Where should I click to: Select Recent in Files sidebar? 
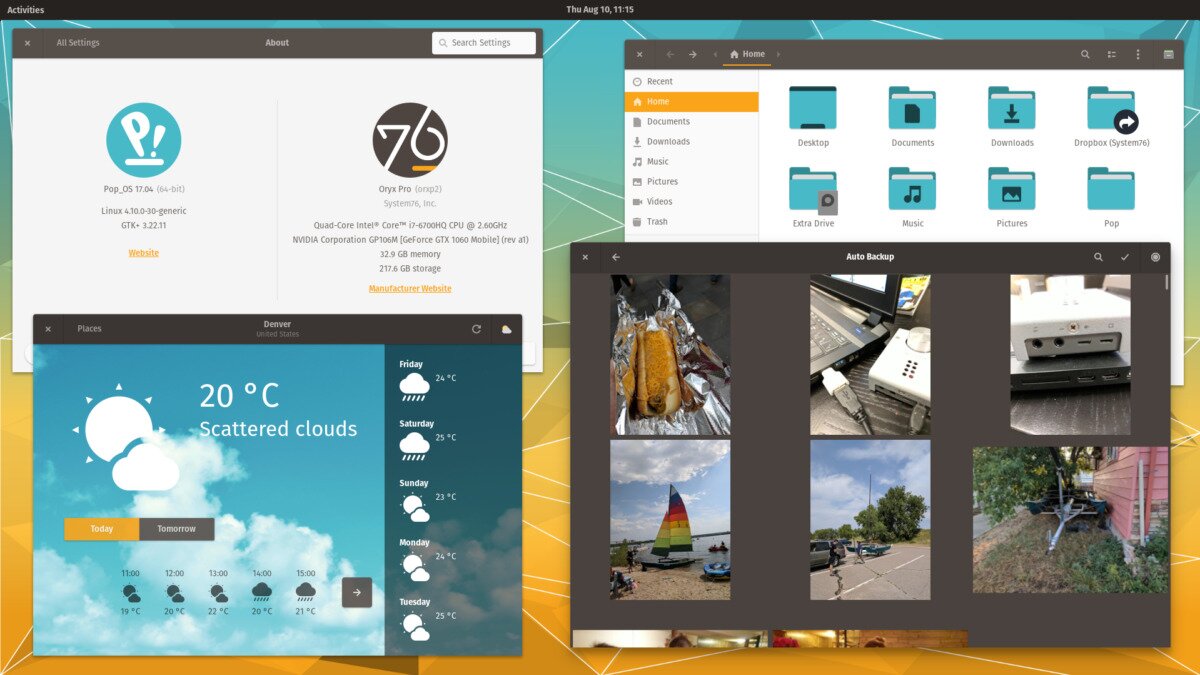692,82
